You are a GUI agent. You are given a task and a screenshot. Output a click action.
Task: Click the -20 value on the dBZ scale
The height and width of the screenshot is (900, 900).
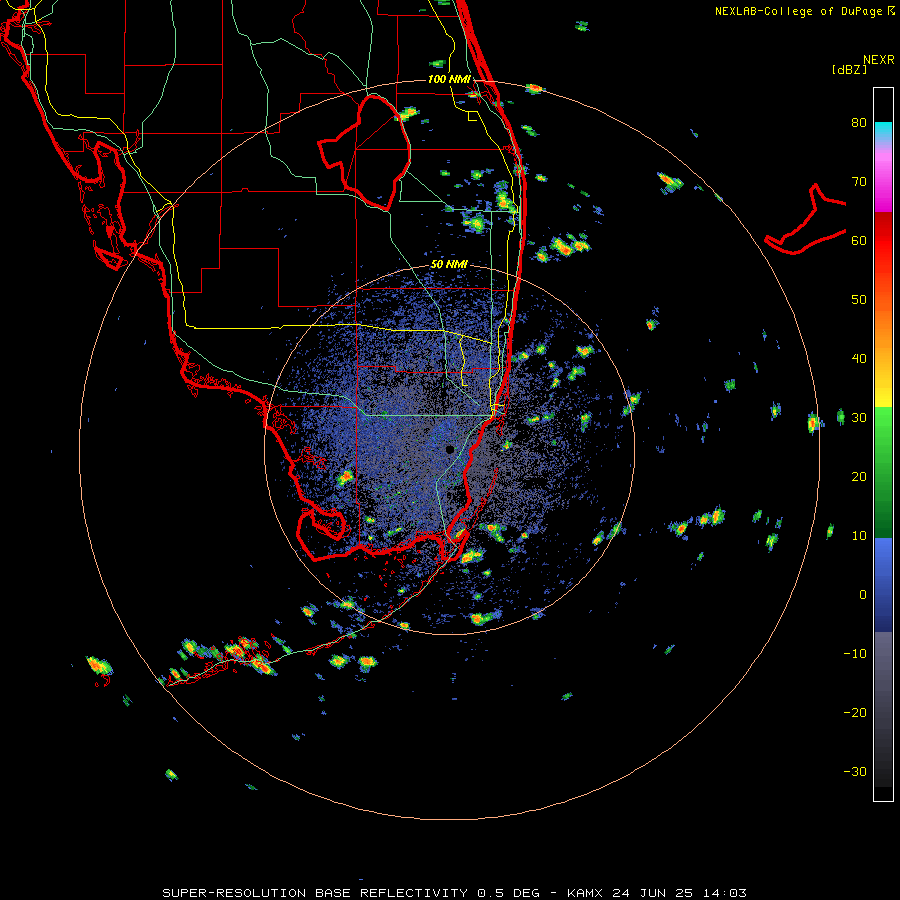point(855,712)
